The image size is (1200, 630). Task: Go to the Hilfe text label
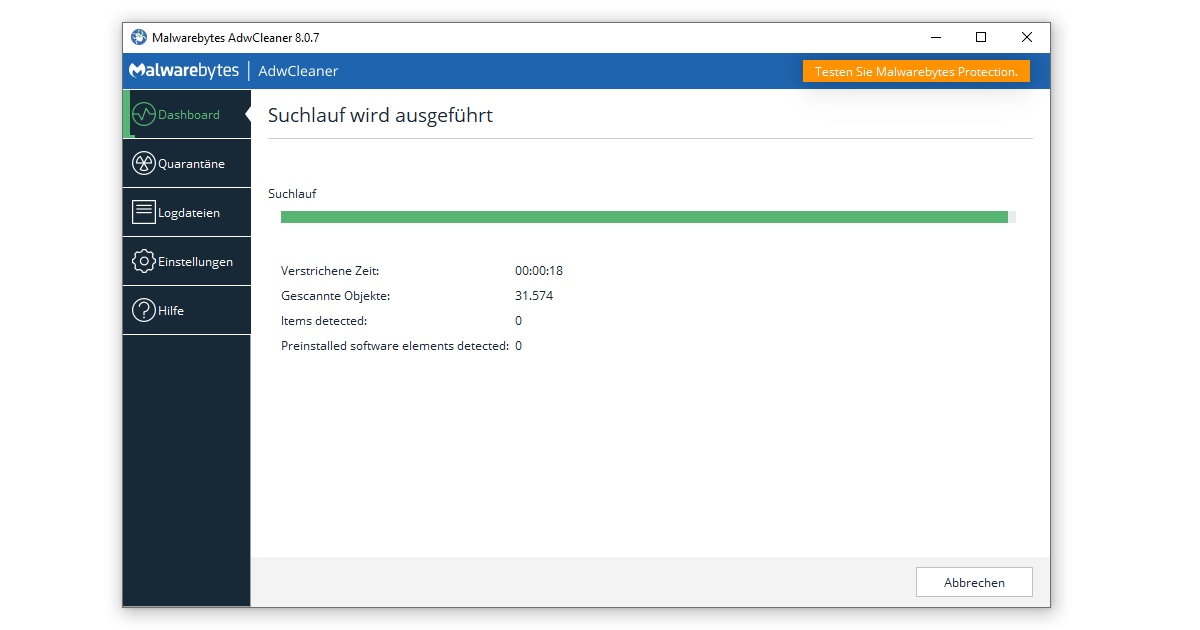171,311
